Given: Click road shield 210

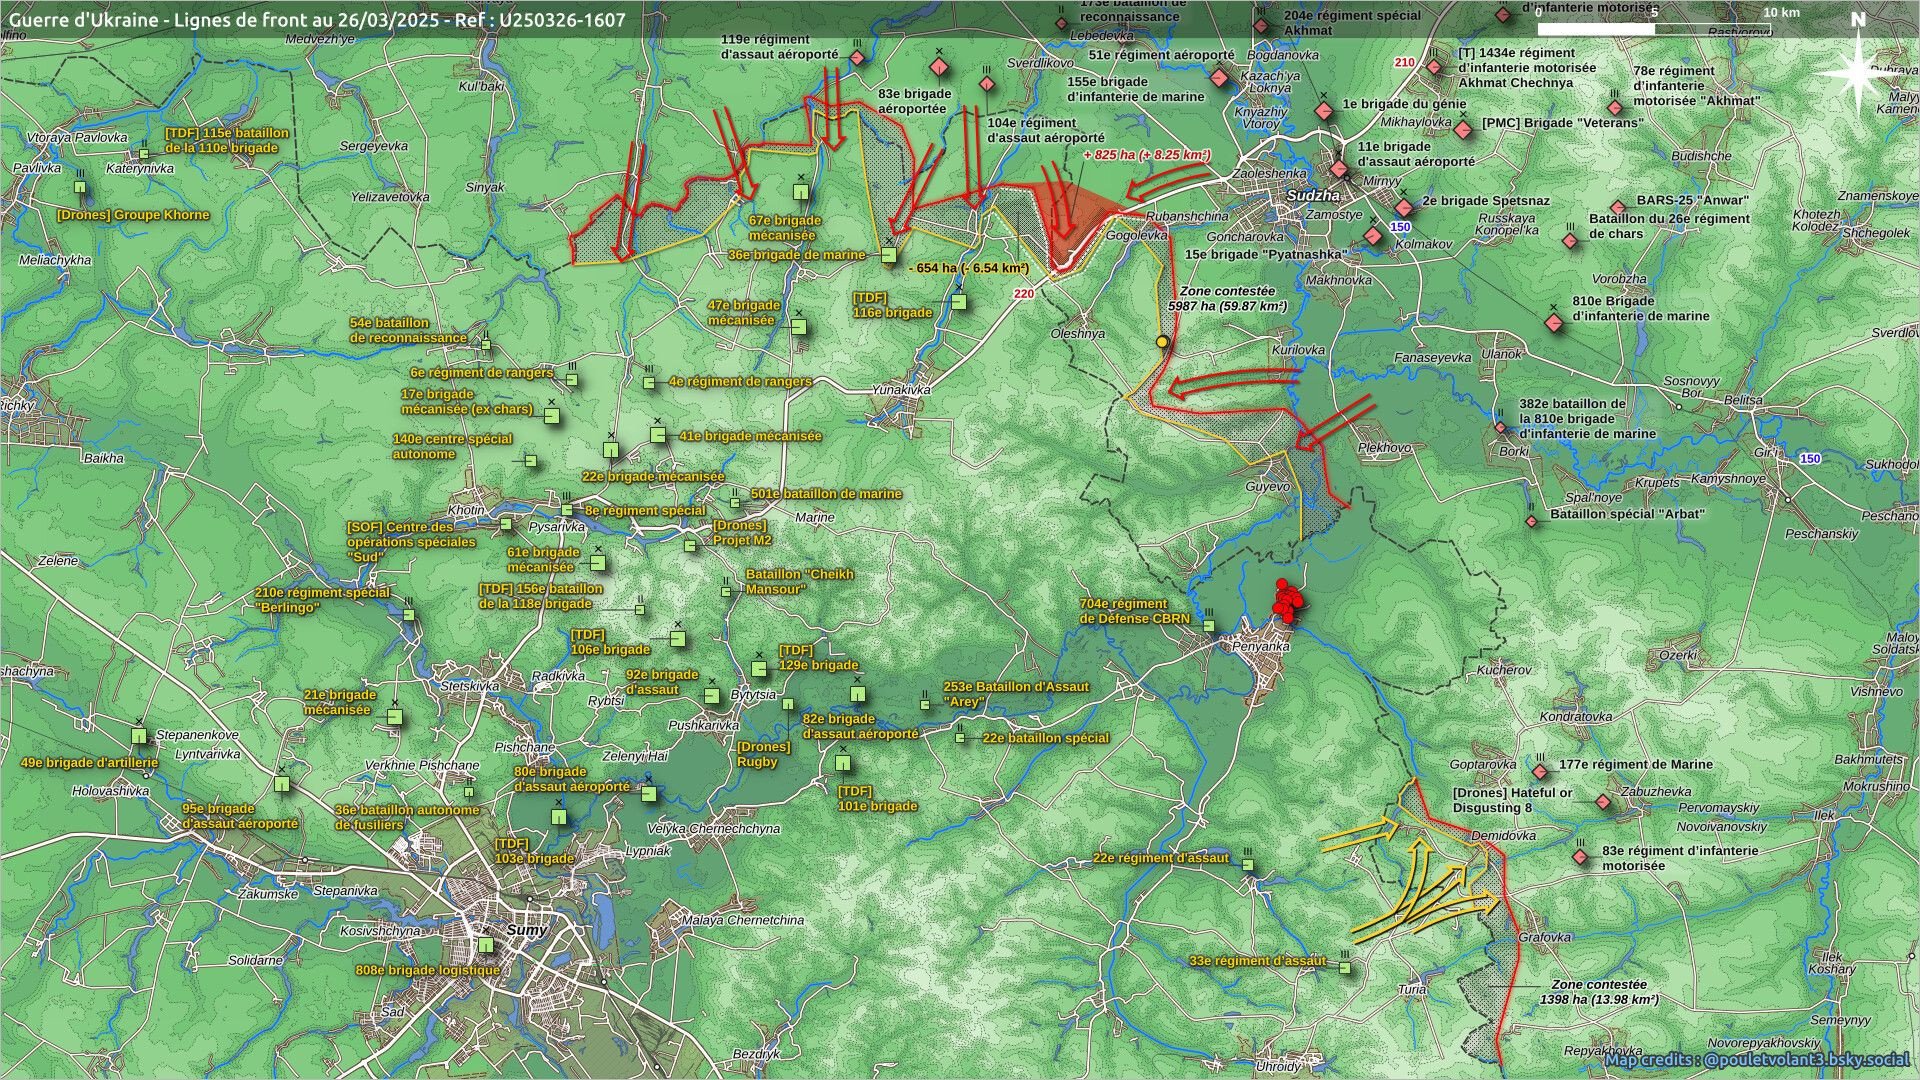Looking at the screenshot, I should tap(1404, 62).
